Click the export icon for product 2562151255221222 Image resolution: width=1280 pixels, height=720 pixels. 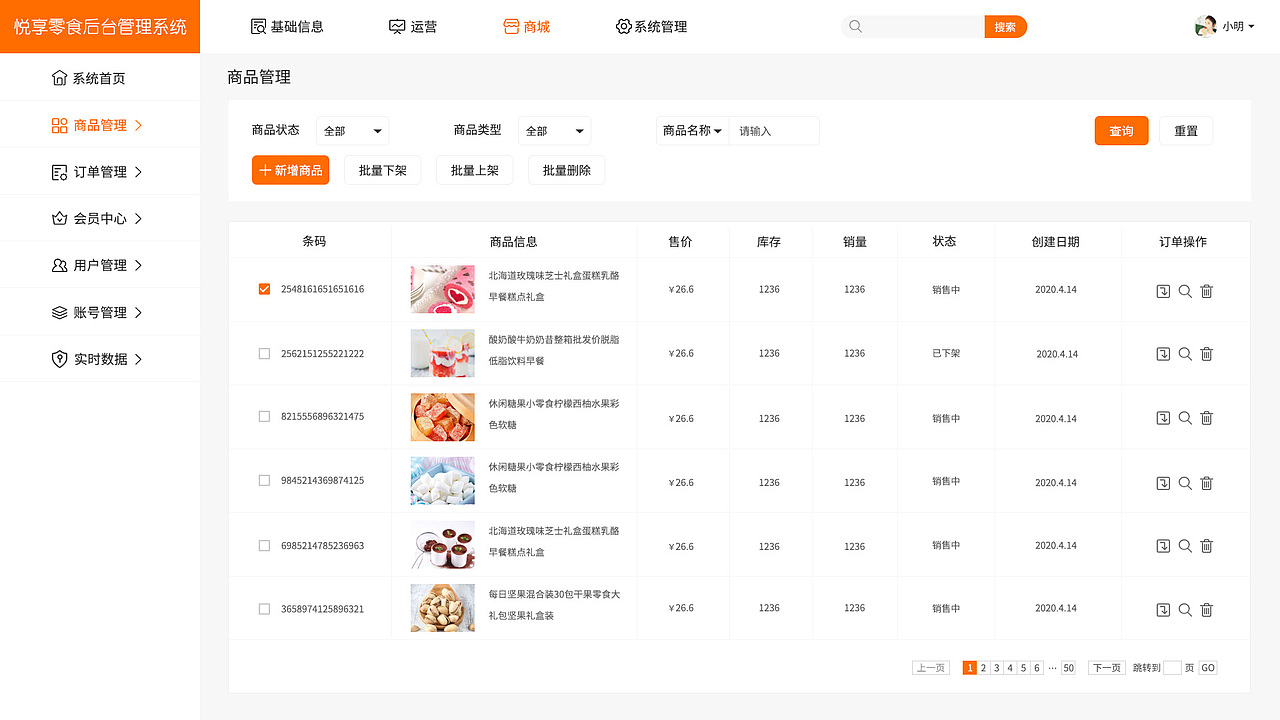(x=1163, y=354)
